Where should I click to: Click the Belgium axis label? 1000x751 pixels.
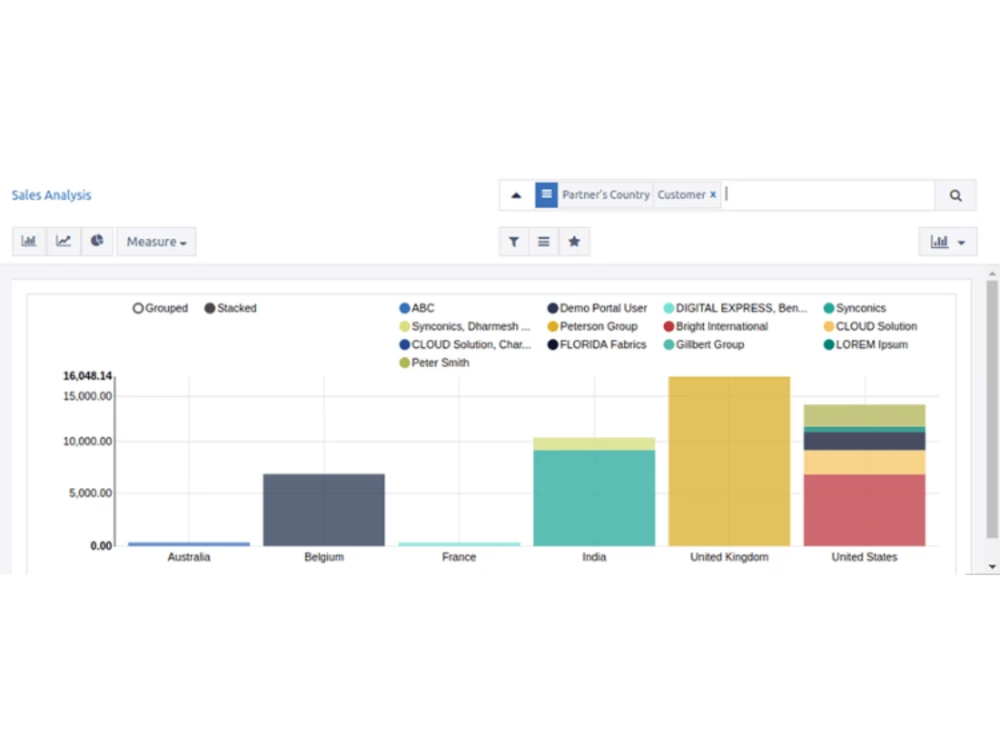[x=324, y=557]
